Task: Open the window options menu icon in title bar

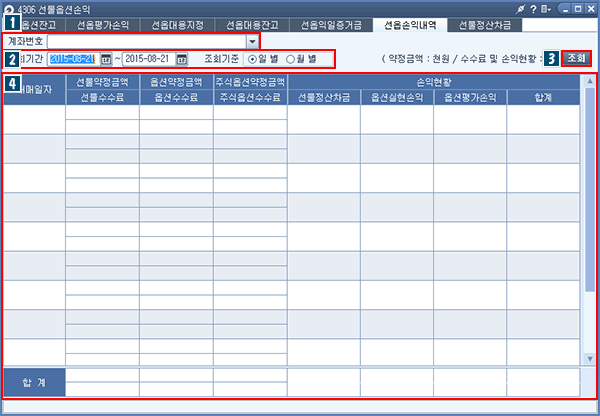Action: click(545, 8)
